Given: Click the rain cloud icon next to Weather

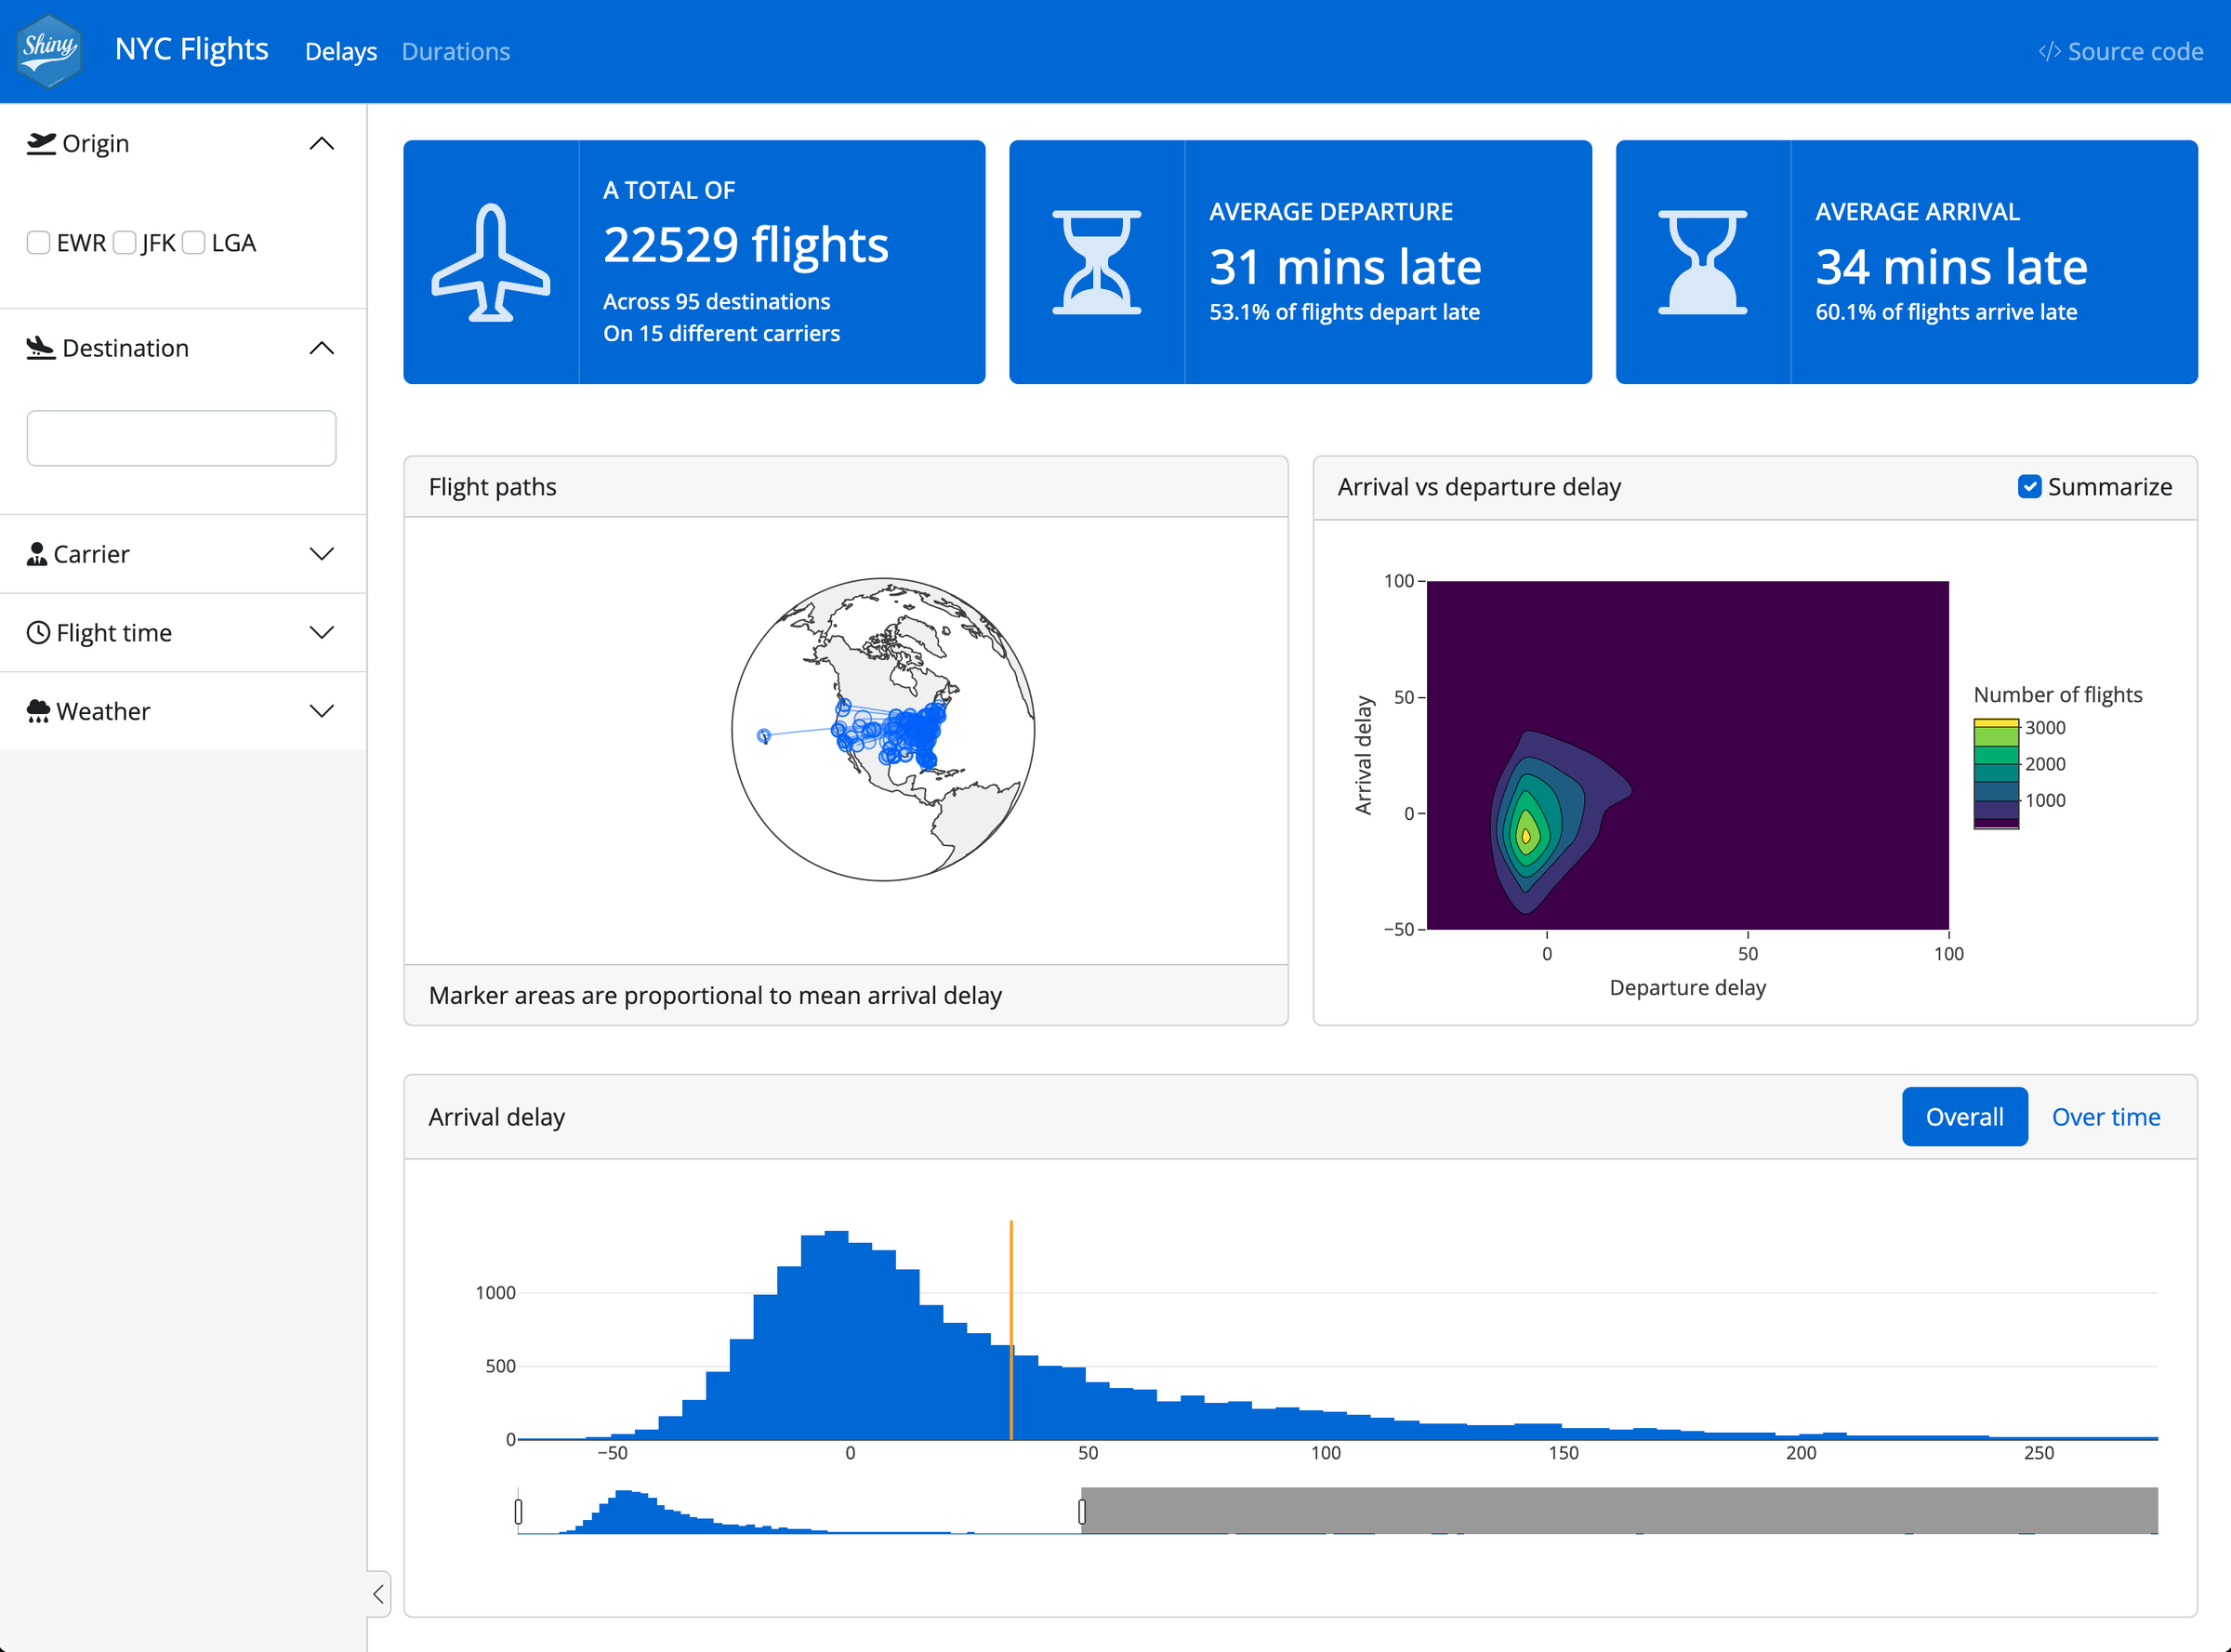Looking at the screenshot, I should pos(37,710).
